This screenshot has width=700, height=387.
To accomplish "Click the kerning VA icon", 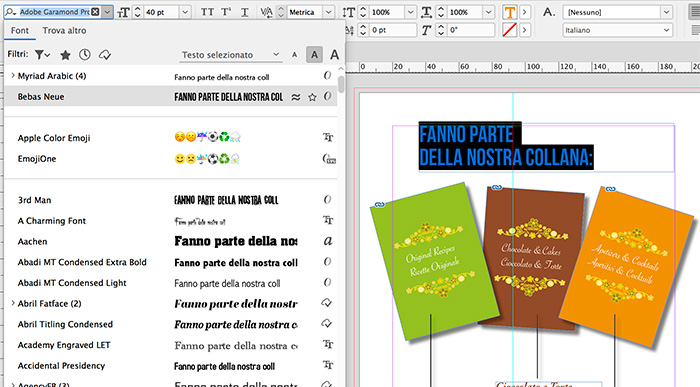I will click(267, 12).
